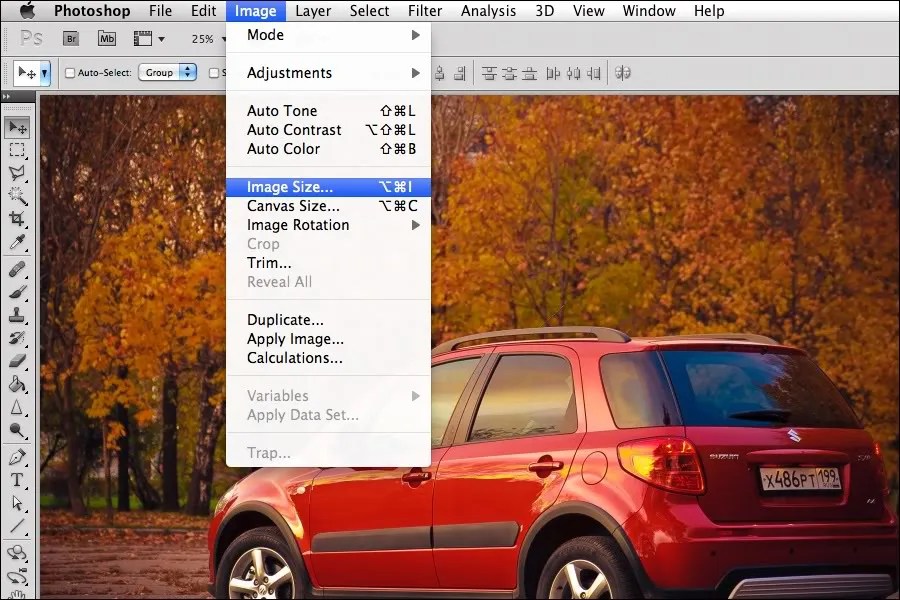The height and width of the screenshot is (600, 900).
Task: Choose Trim… from the Image menu
Action: point(328,263)
